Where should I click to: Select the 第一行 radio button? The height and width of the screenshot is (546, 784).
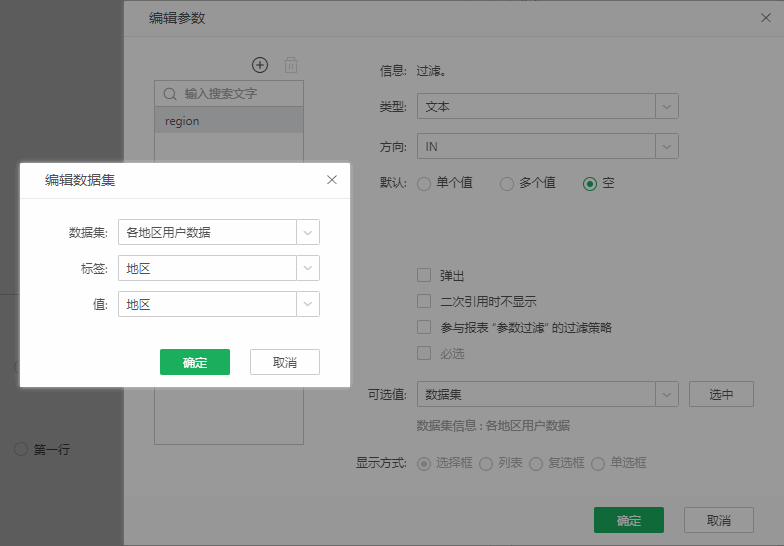pos(21,449)
